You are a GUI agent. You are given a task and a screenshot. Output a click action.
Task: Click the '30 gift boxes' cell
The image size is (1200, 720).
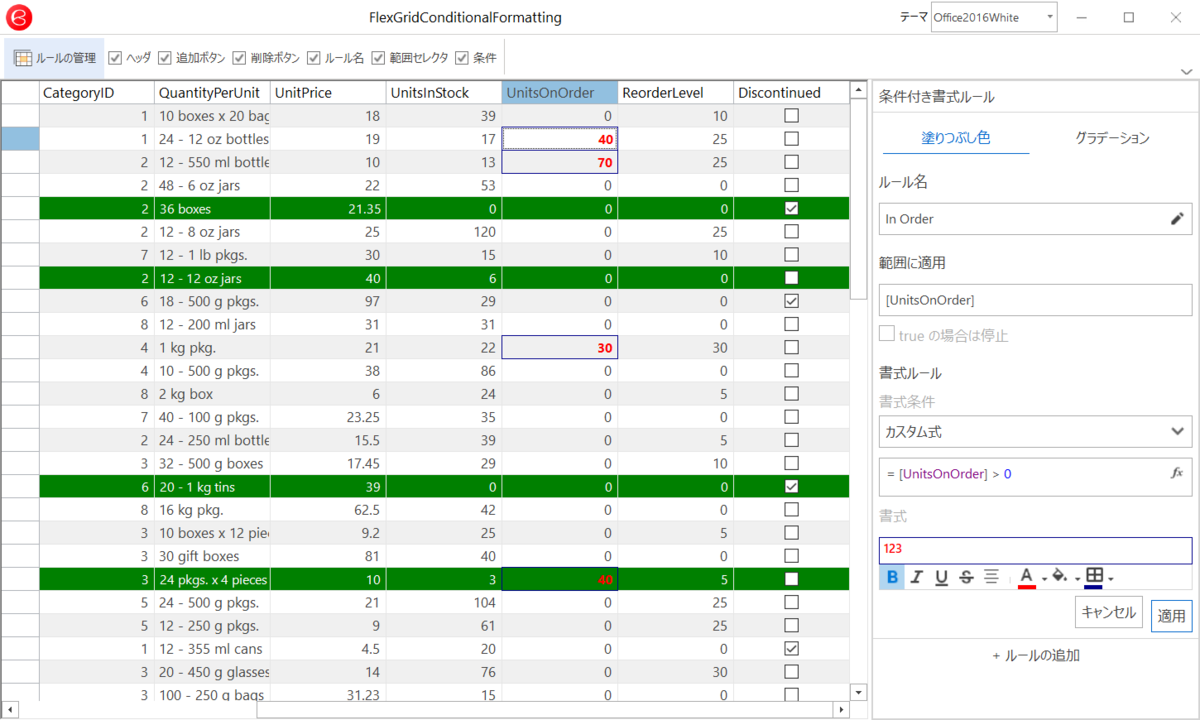(x=212, y=556)
